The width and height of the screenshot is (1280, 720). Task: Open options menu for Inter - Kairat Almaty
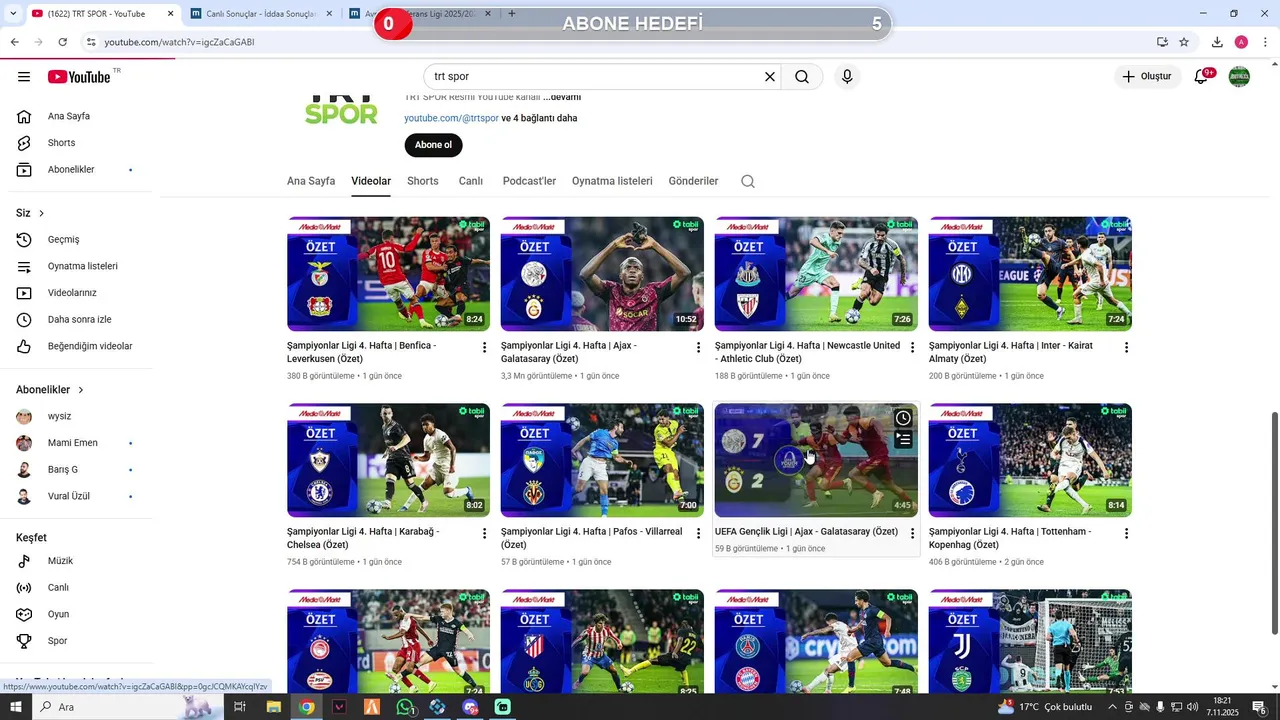[1126, 347]
